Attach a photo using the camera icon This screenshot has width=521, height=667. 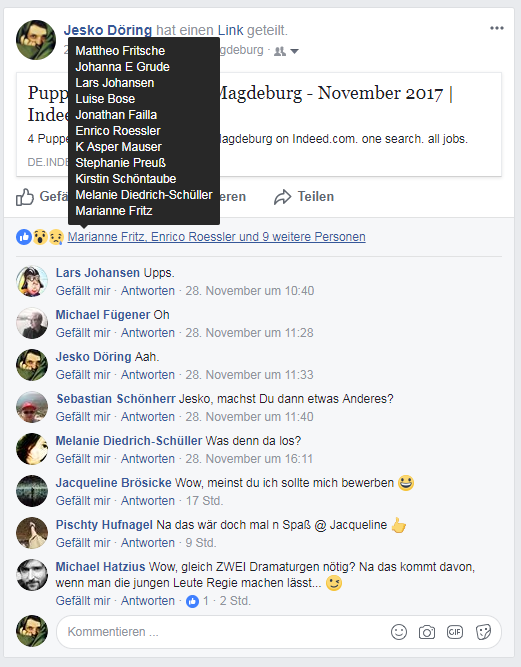[427, 632]
